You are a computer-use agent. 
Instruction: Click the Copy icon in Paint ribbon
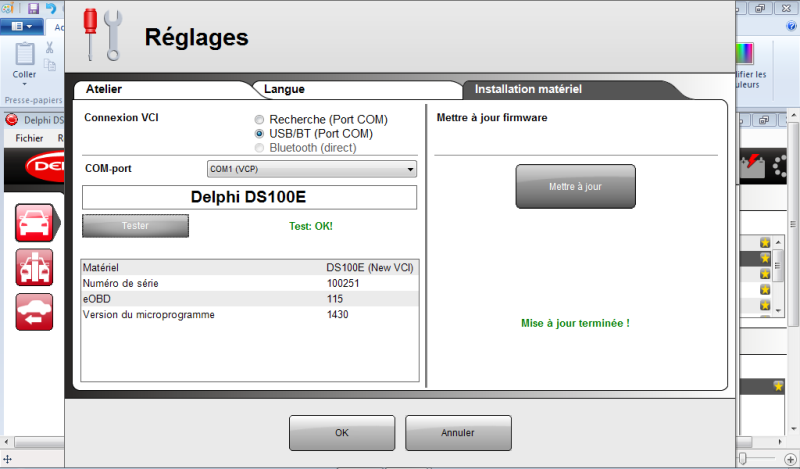(x=49, y=65)
